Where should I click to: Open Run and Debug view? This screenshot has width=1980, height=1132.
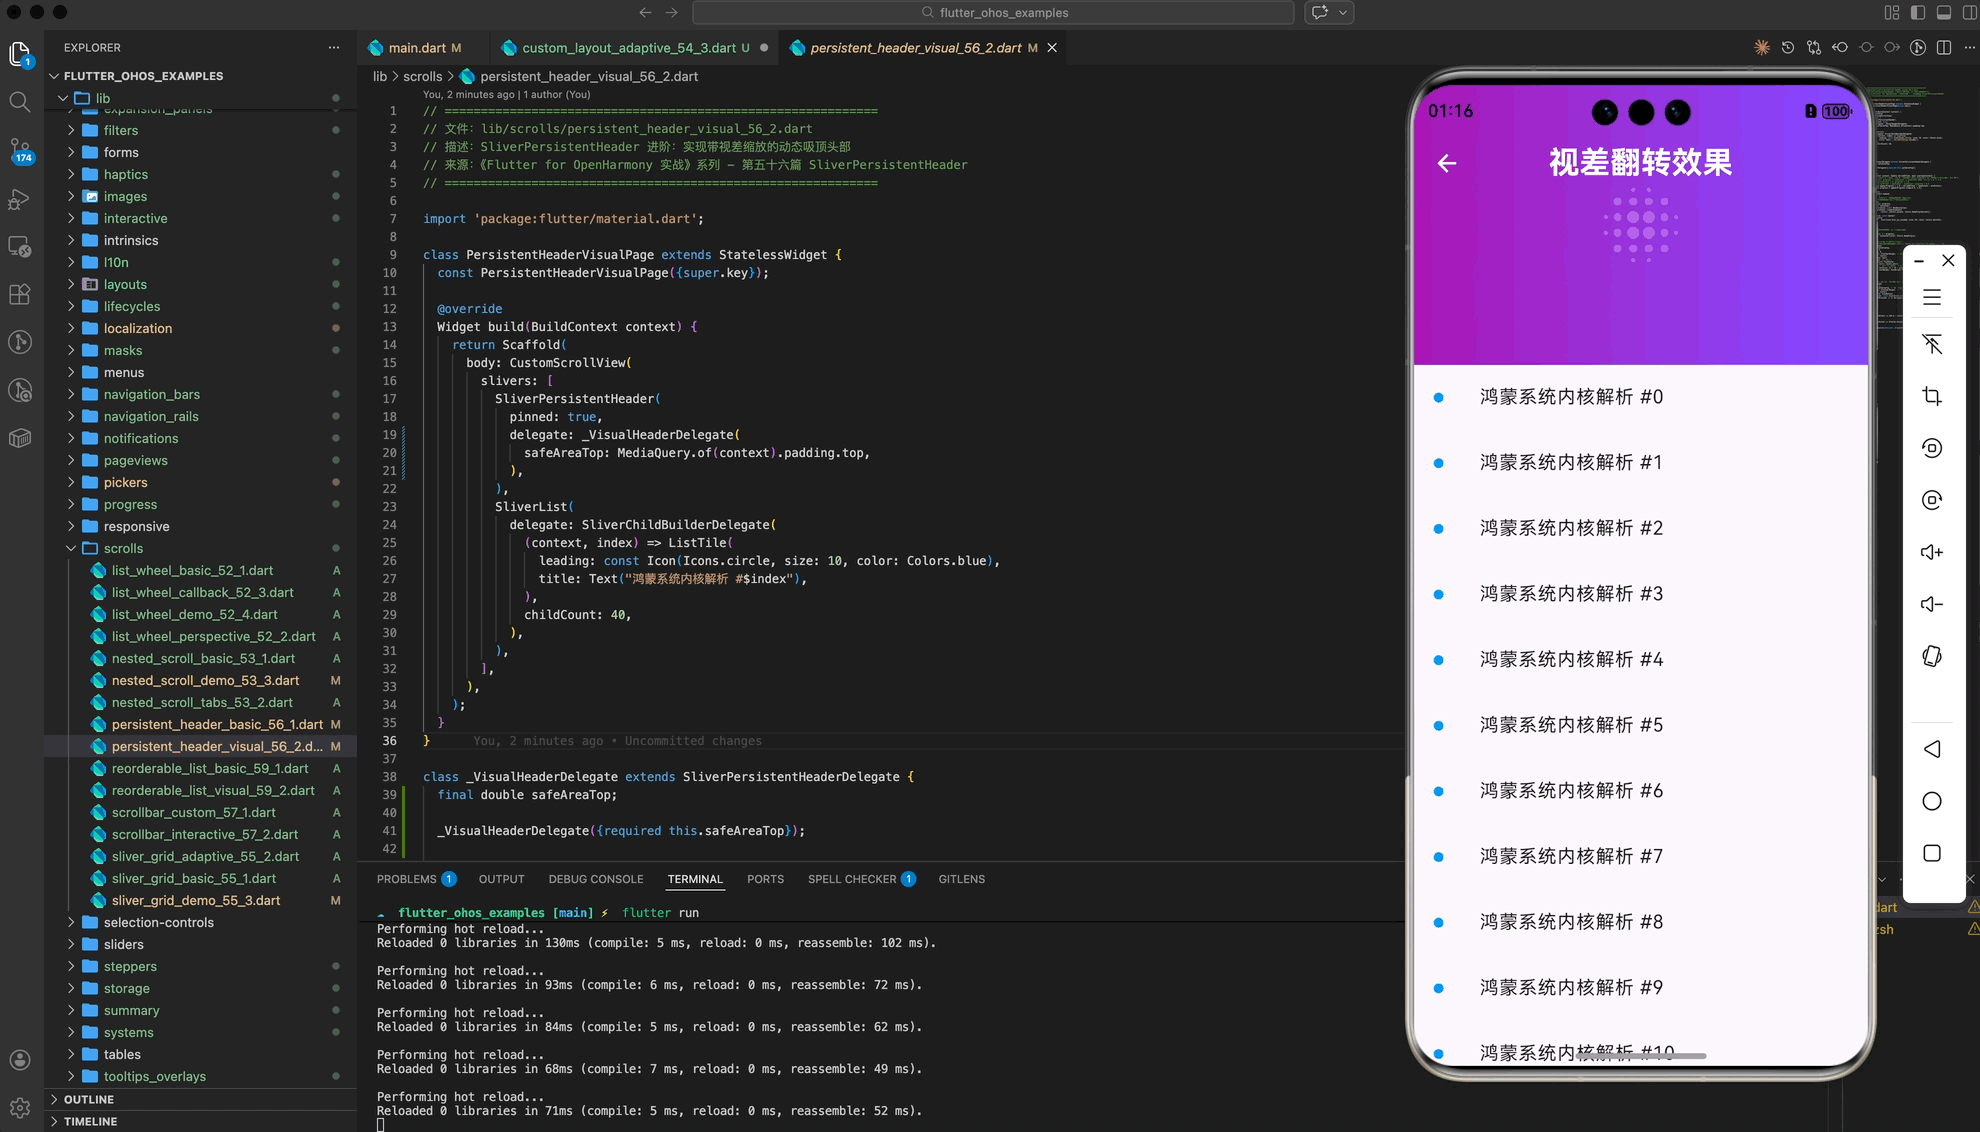coord(19,199)
